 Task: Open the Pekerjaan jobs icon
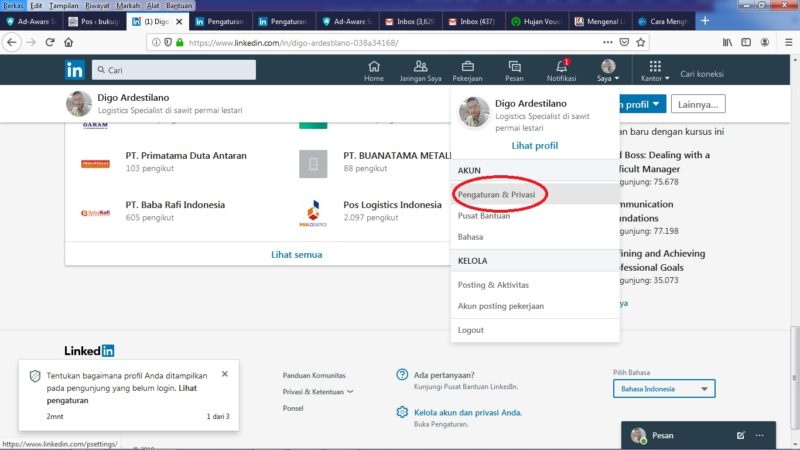(x=467, y=71)
